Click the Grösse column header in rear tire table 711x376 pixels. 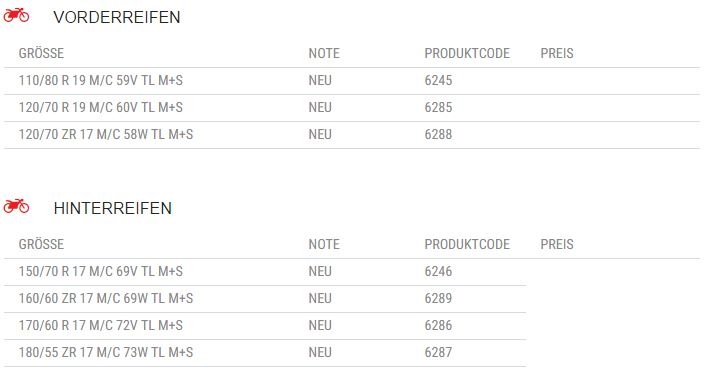click(41, 244)
